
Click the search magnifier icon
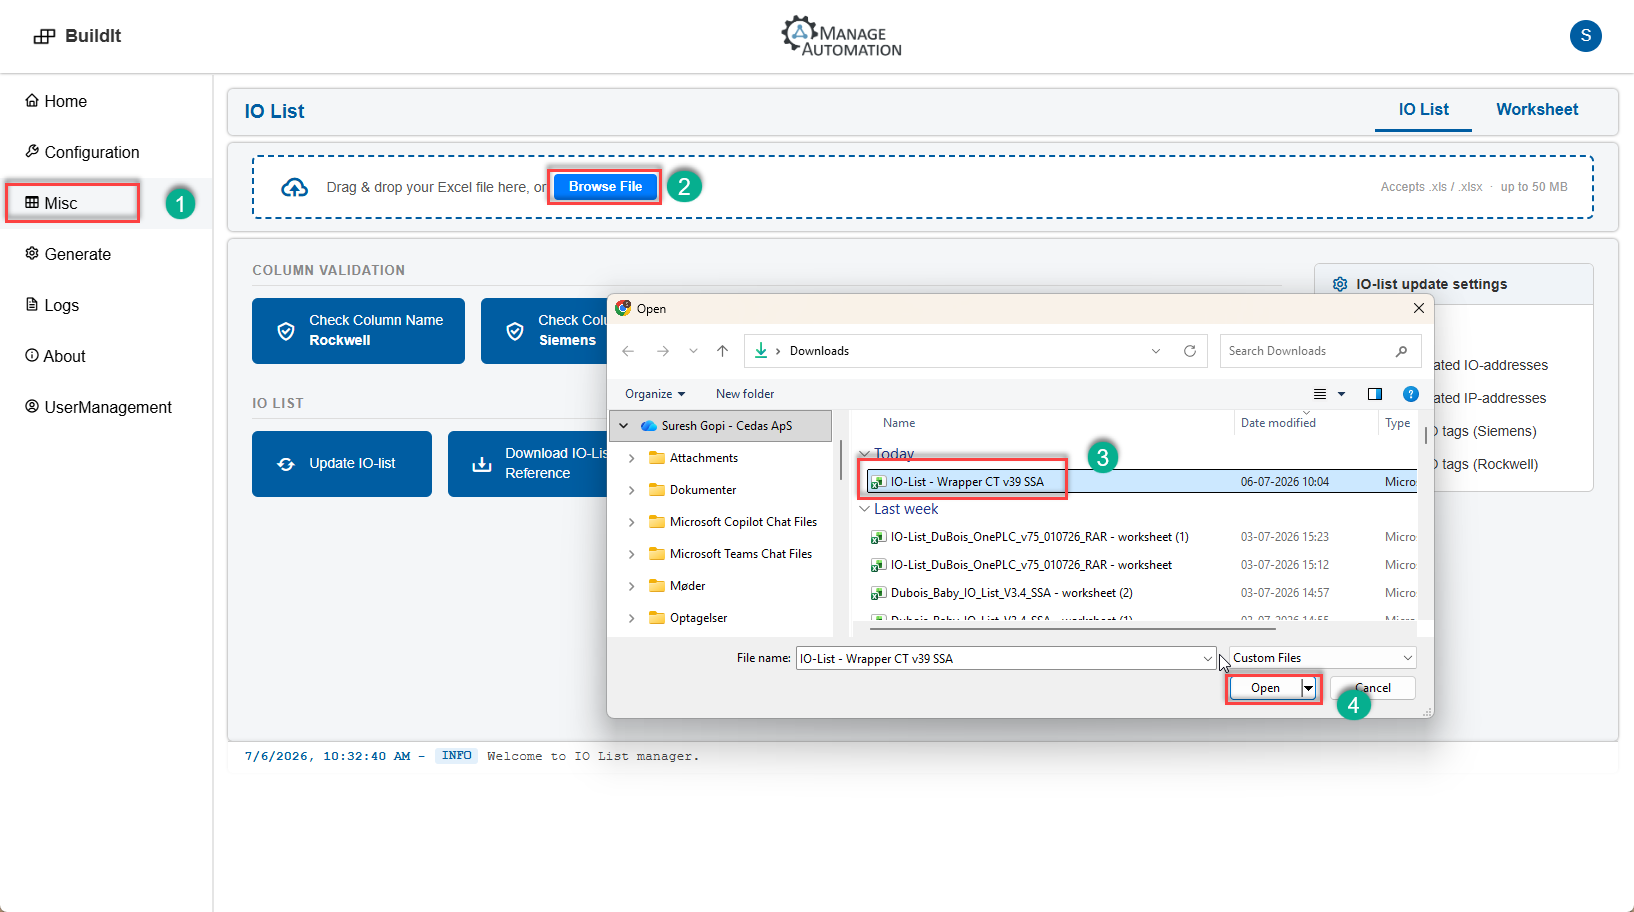(x=1401, y=351)
